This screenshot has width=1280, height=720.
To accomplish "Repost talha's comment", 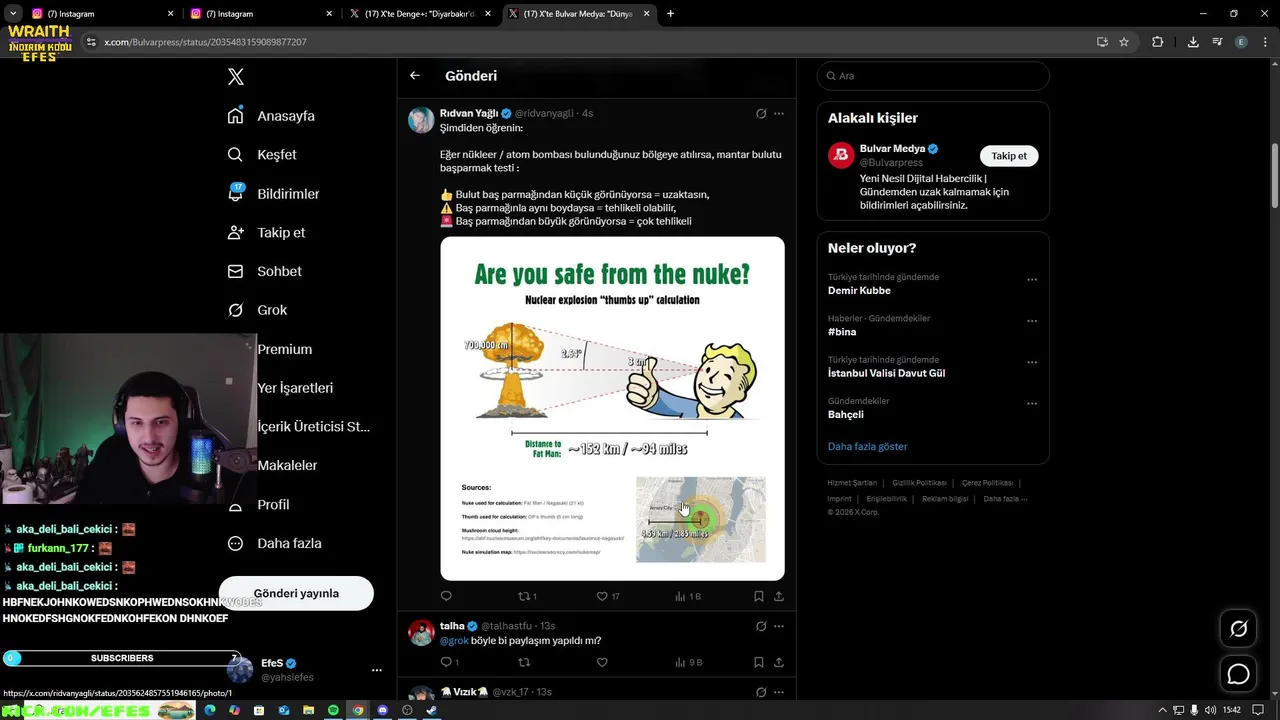I will 524,662.
